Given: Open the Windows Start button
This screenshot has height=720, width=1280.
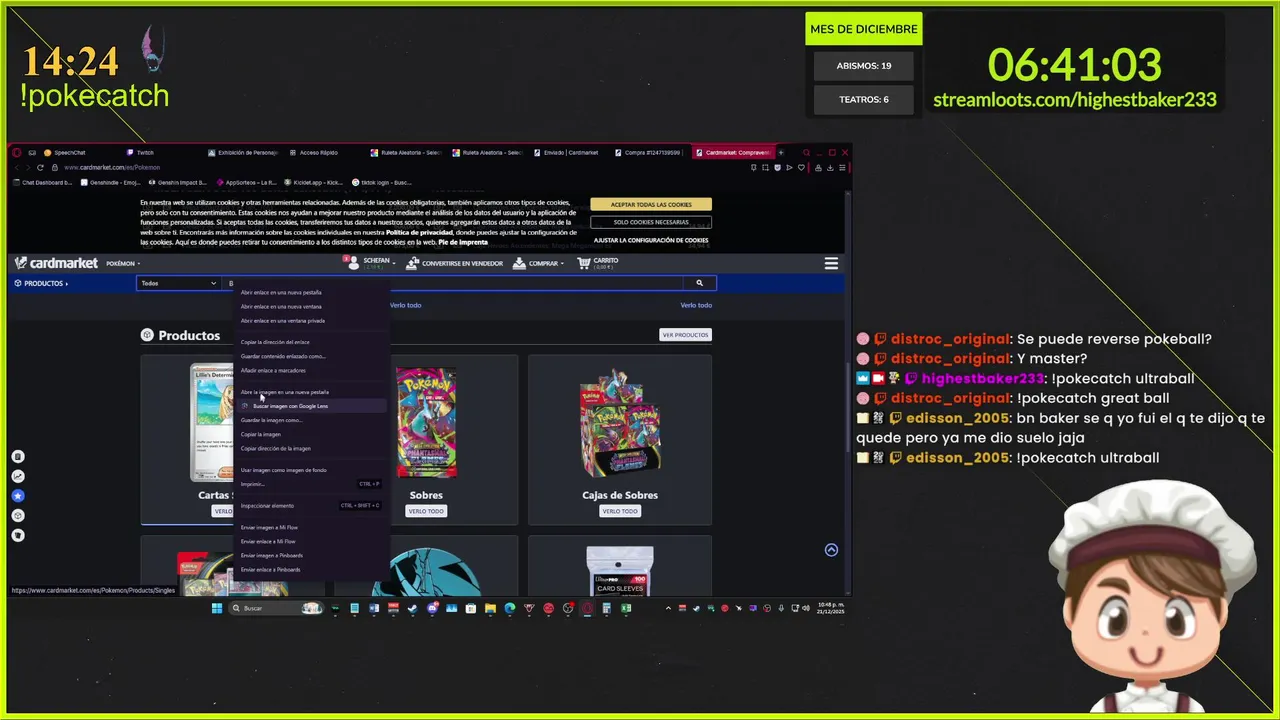Looking at the screenshot, I should click(216, 608).
